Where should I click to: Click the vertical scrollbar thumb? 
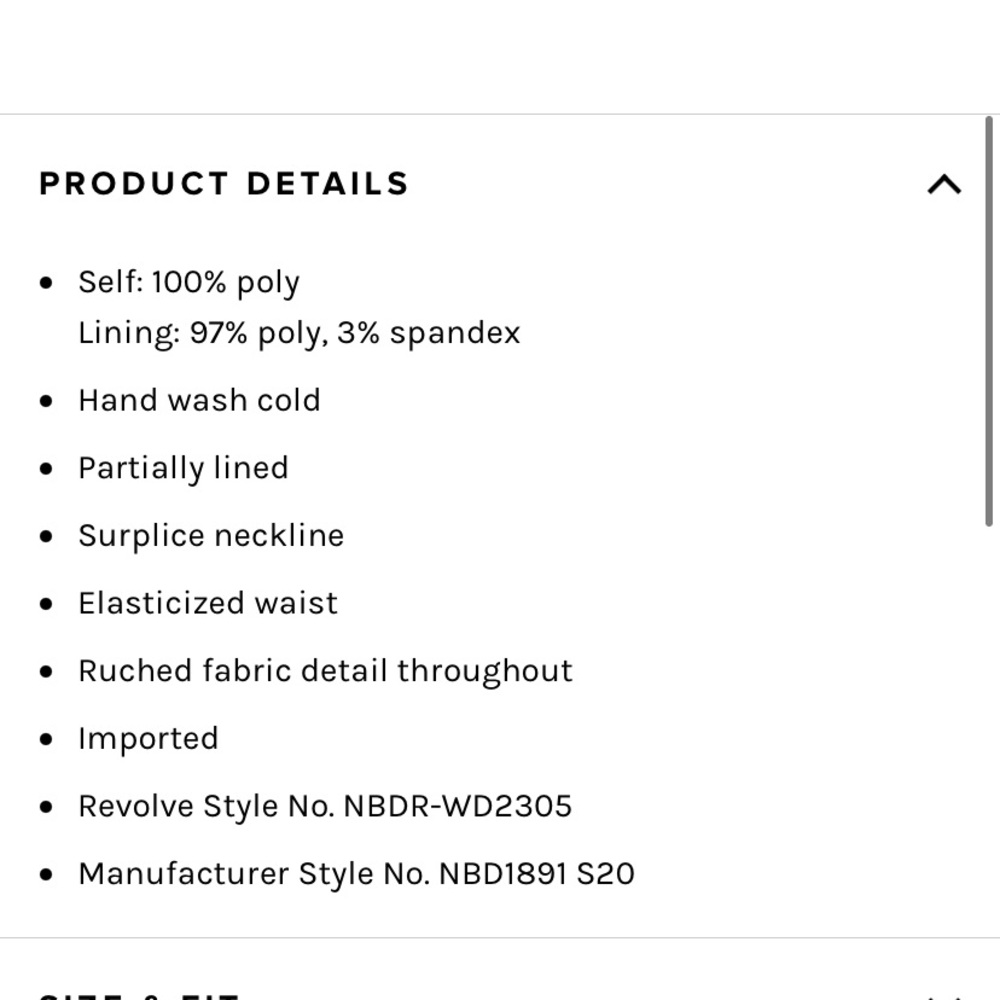point(989,321)
